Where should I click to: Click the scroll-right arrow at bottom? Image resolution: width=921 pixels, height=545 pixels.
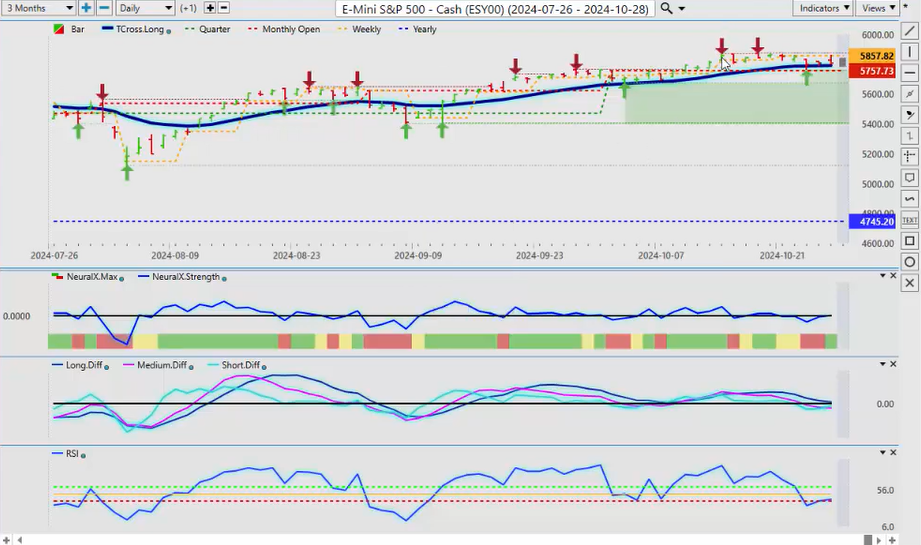(879, 540)
